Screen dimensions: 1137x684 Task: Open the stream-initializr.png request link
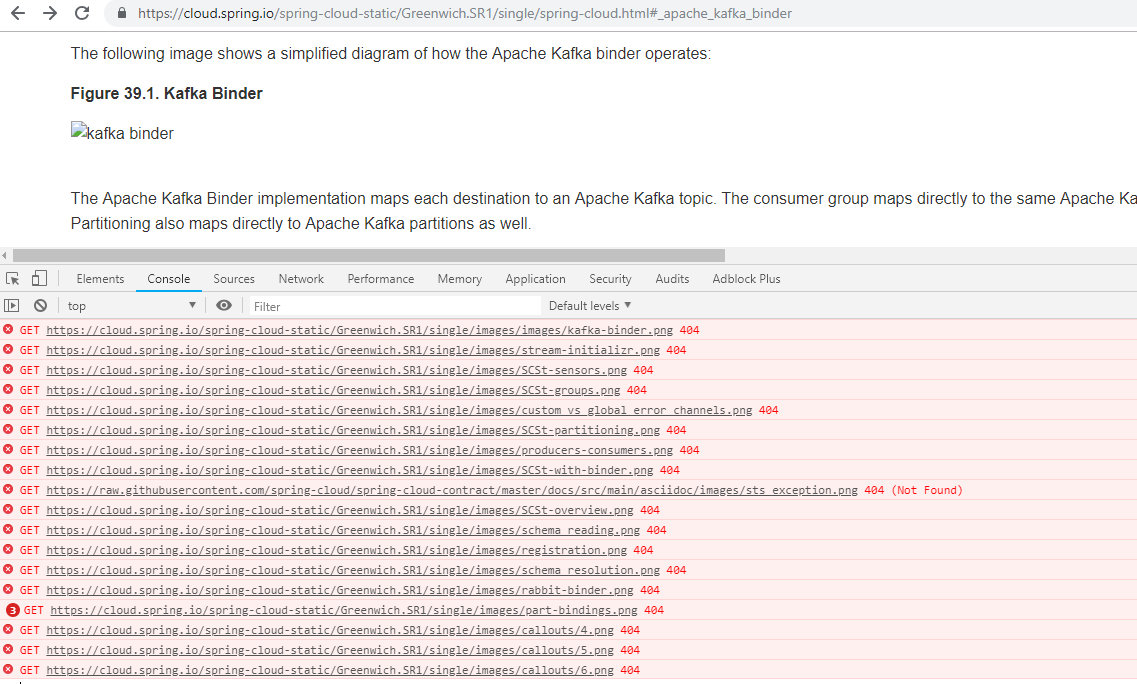tap(353, 350)
